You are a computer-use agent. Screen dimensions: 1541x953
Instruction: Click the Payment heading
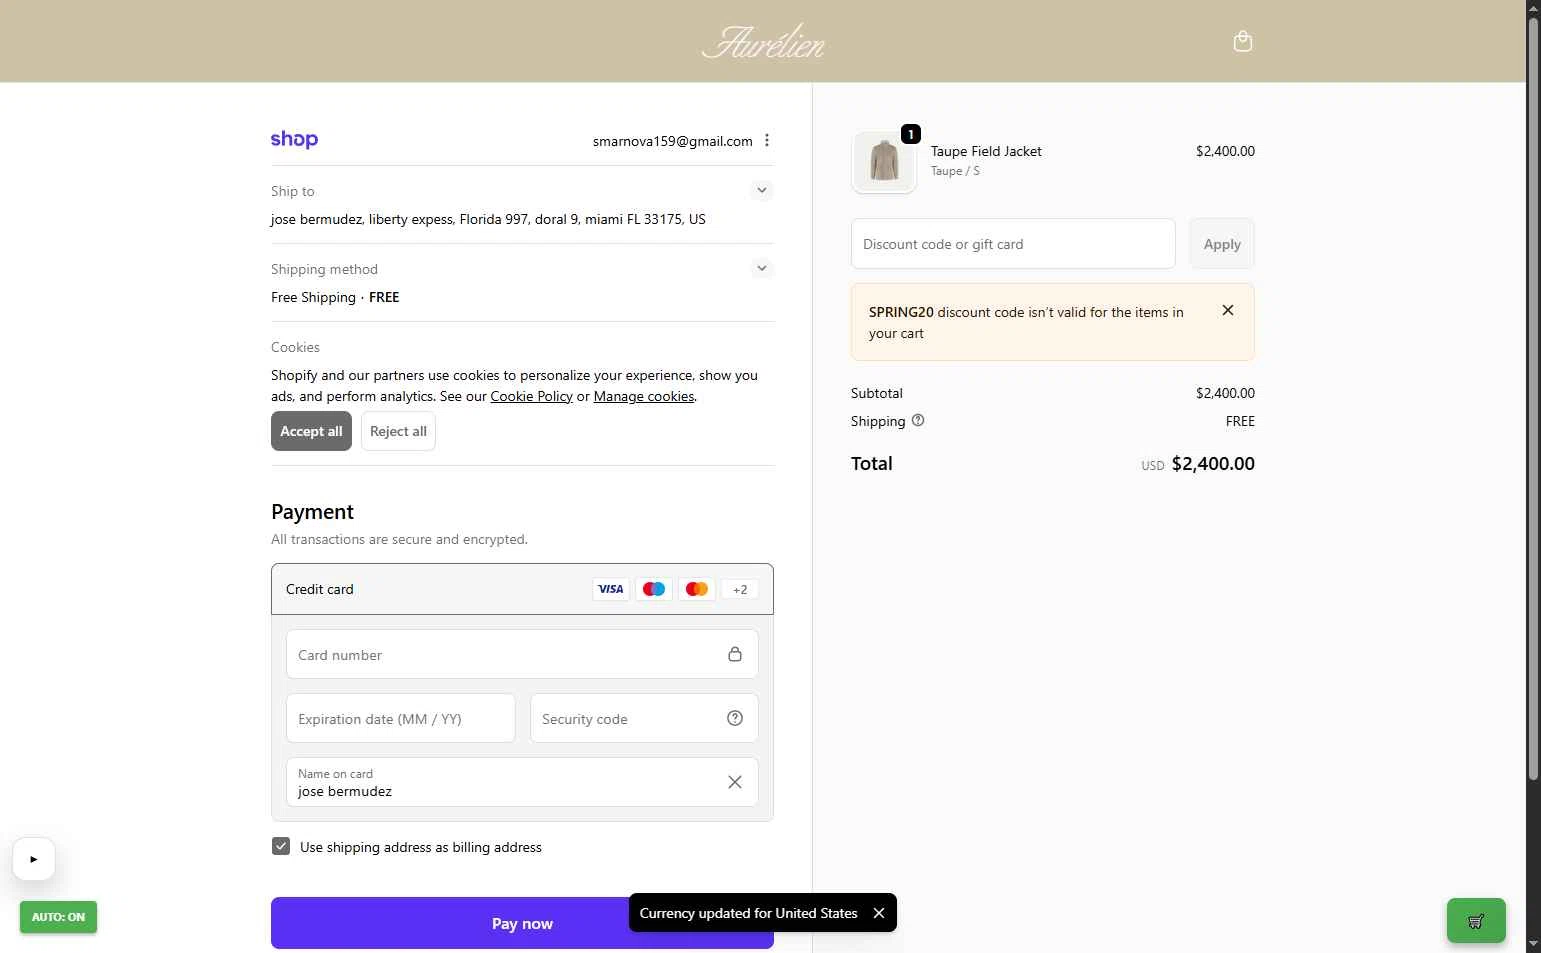coord(312,511)
